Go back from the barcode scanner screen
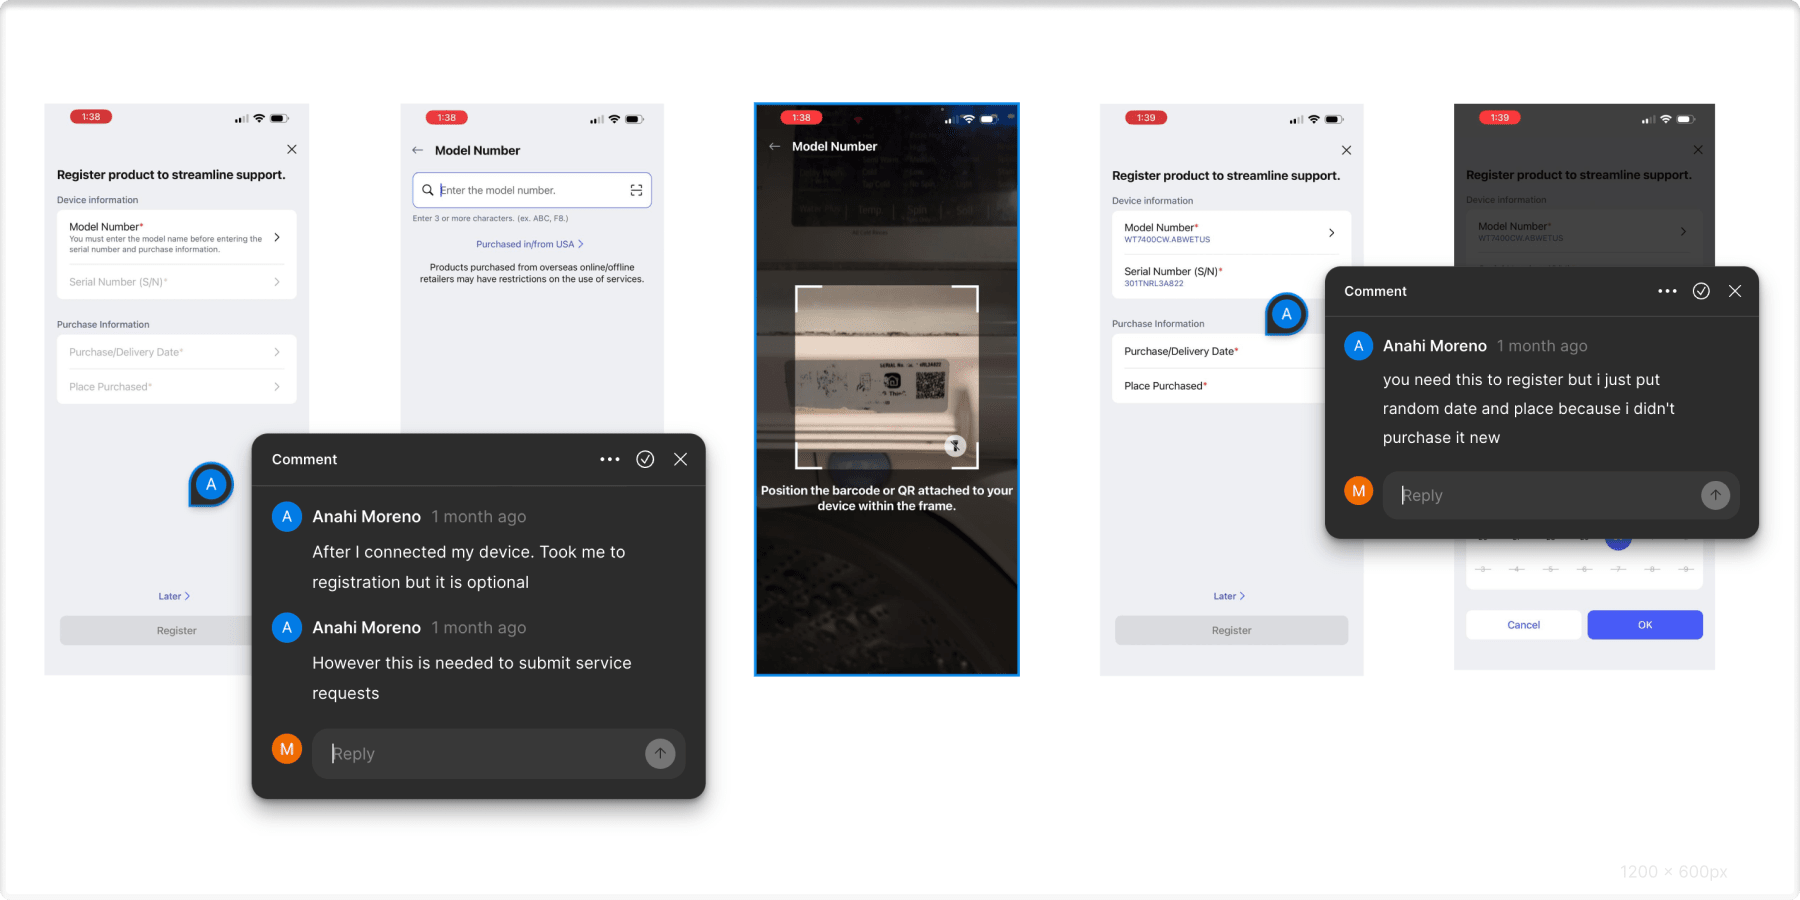Image resolution: width=1800 pixels, height=900 pixels. point(774,146)
